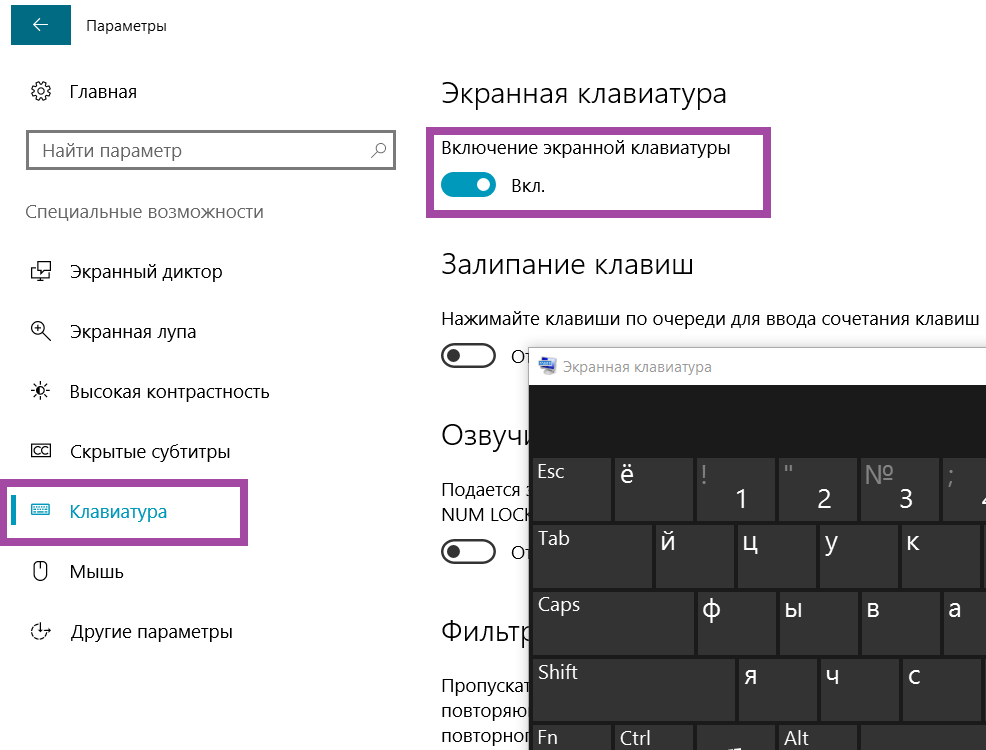The height and width of the screenshot is (750, 986).
Task: Click the Специальные возможности section label
Action: pos(145,212)
